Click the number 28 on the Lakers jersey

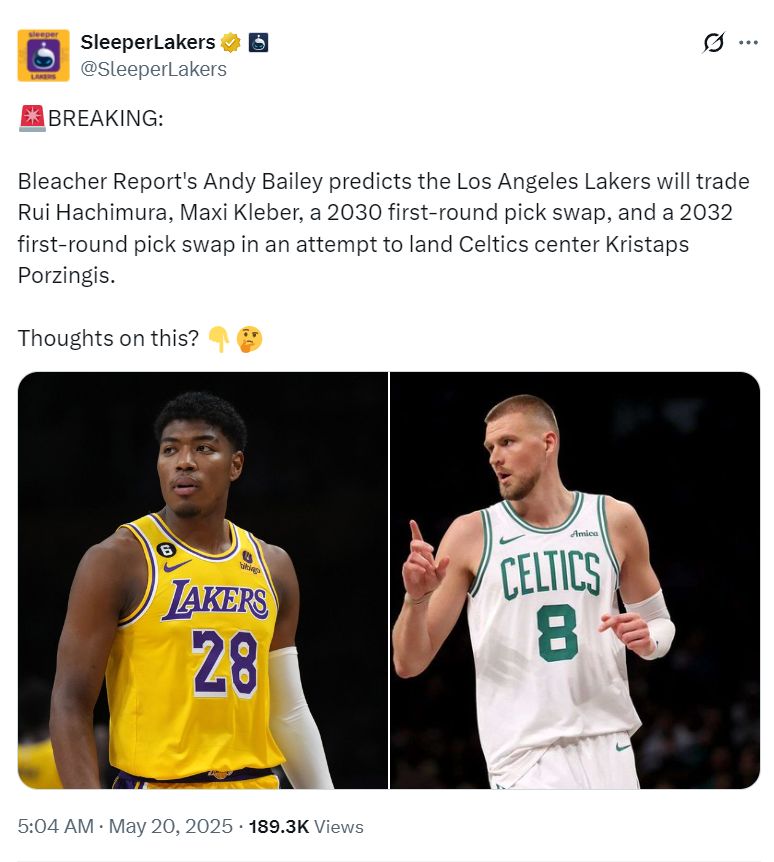click(x=225, y=661)
